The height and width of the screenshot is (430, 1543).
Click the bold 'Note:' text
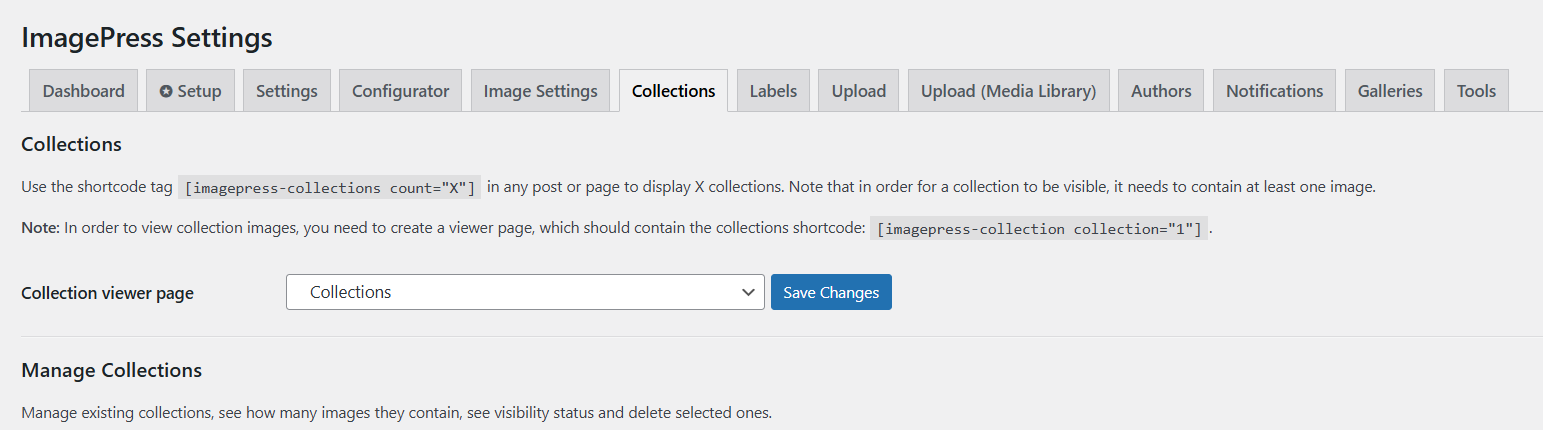[41, 228]
